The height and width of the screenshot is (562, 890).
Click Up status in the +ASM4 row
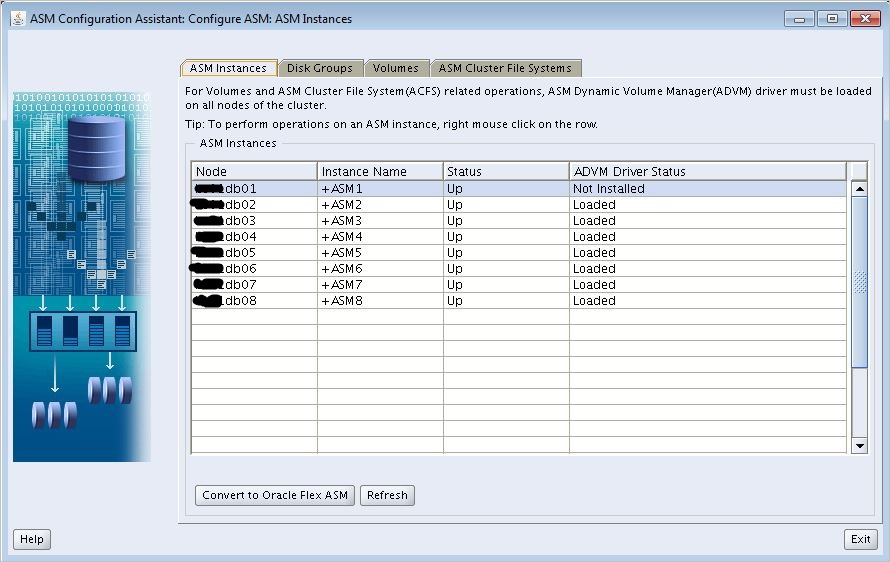506,236
